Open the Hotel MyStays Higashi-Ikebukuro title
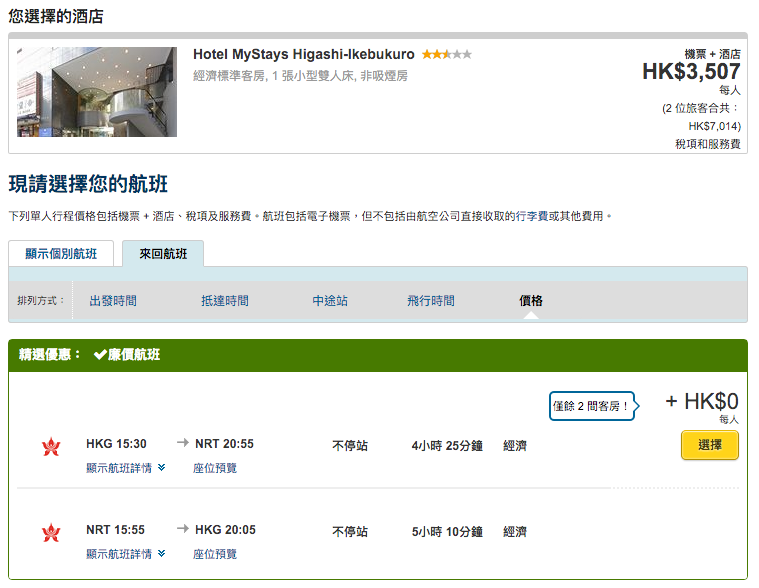759x588 pixels. click(x=304, y=54)
